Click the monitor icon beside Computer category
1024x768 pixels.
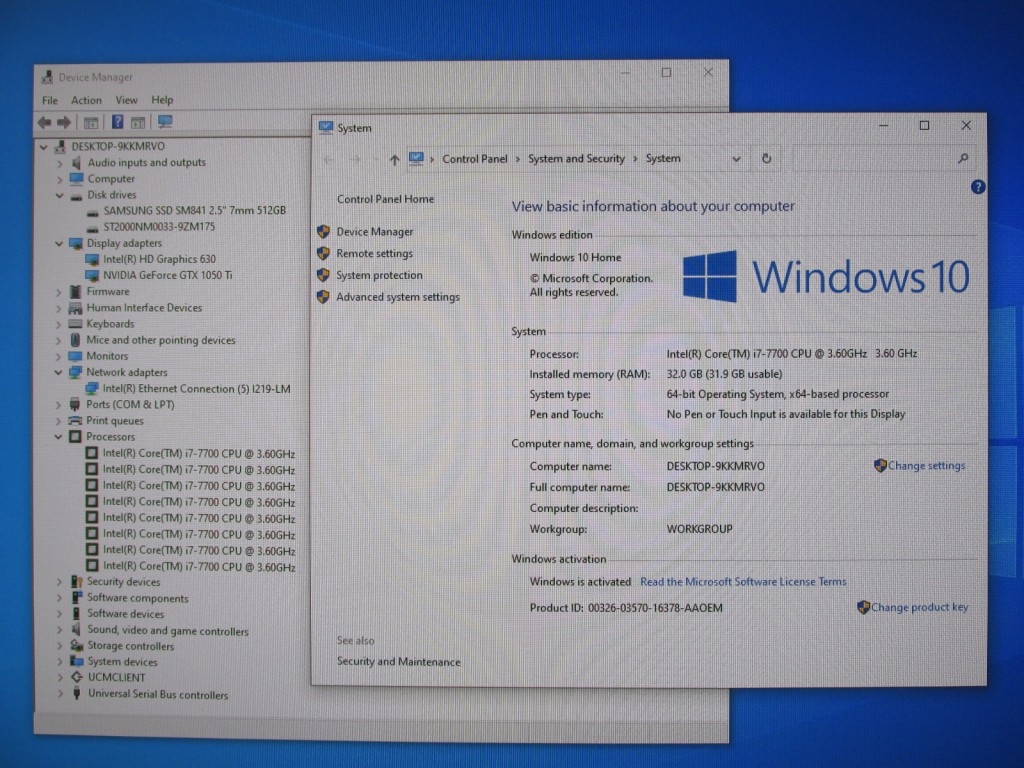(76, 178)
